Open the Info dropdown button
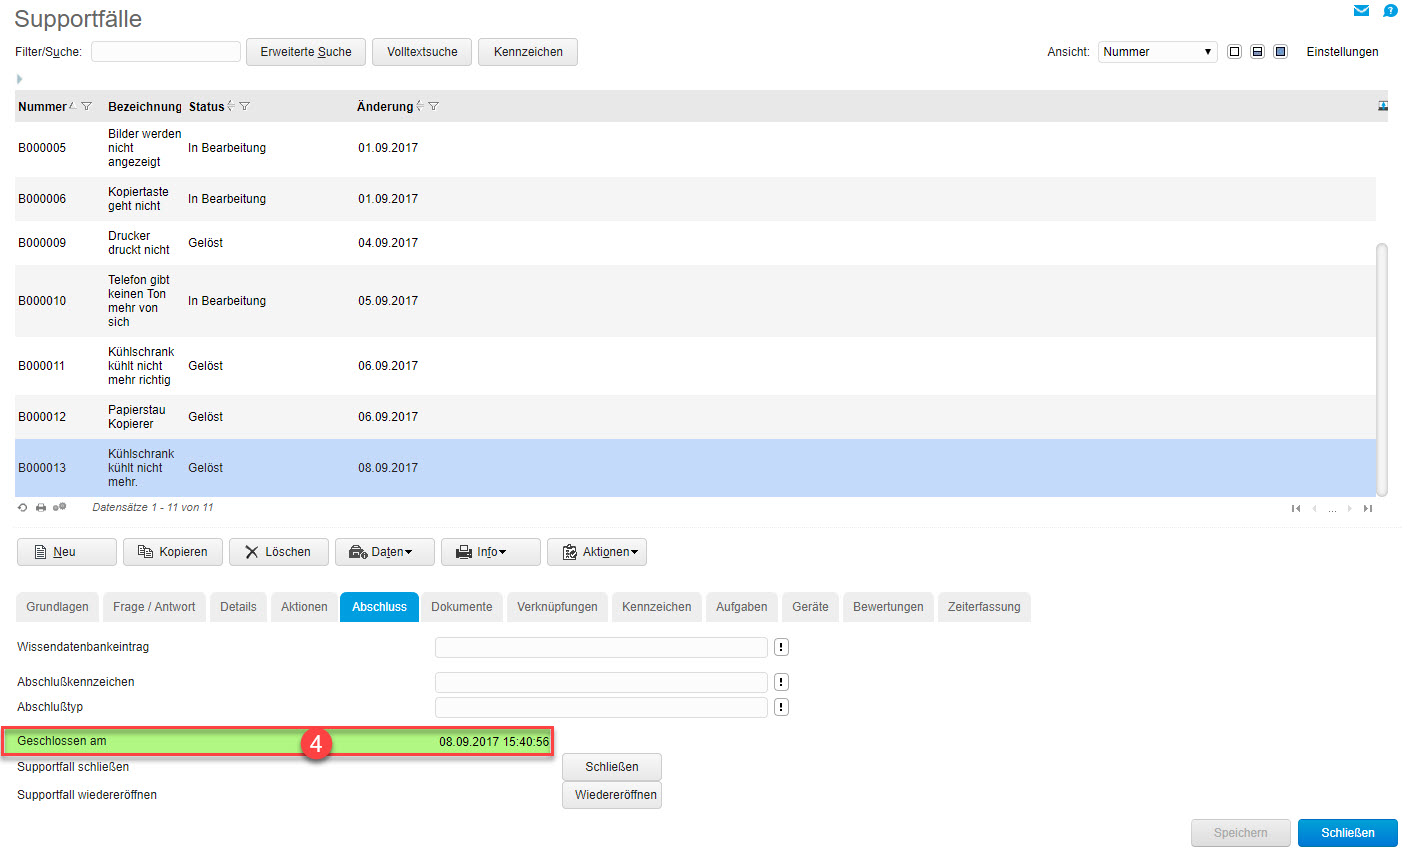Viewport: 1407px width, 856px height. coord(490,552)
